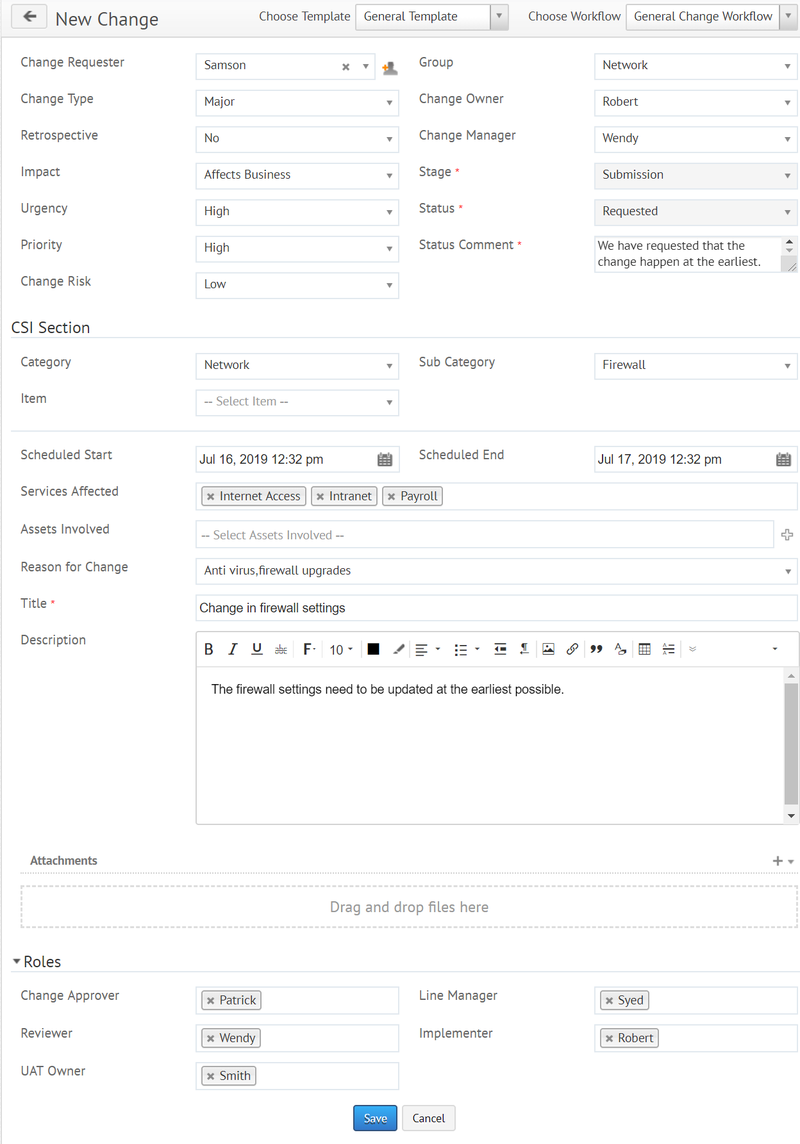Open the Change Risk dropdown
The width and height of the screenshot is (800, 1144).
click(x=297, y=285)
